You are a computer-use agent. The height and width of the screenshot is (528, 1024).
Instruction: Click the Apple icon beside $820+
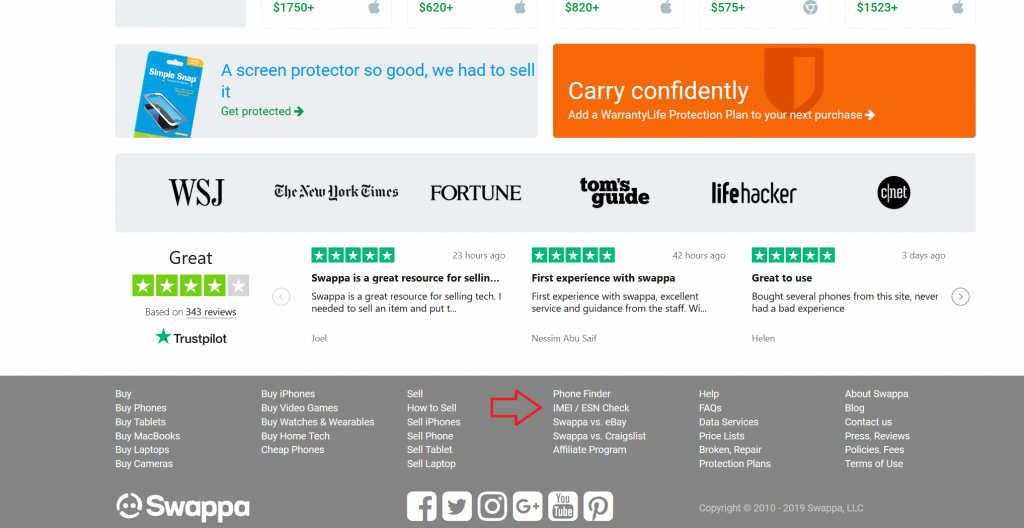pyautogui.click(x=666, y=7)
